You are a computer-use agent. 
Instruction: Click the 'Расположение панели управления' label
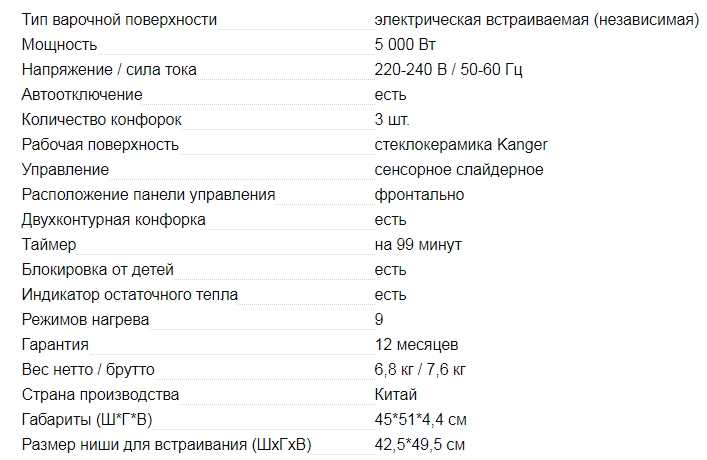click(148, 194)
